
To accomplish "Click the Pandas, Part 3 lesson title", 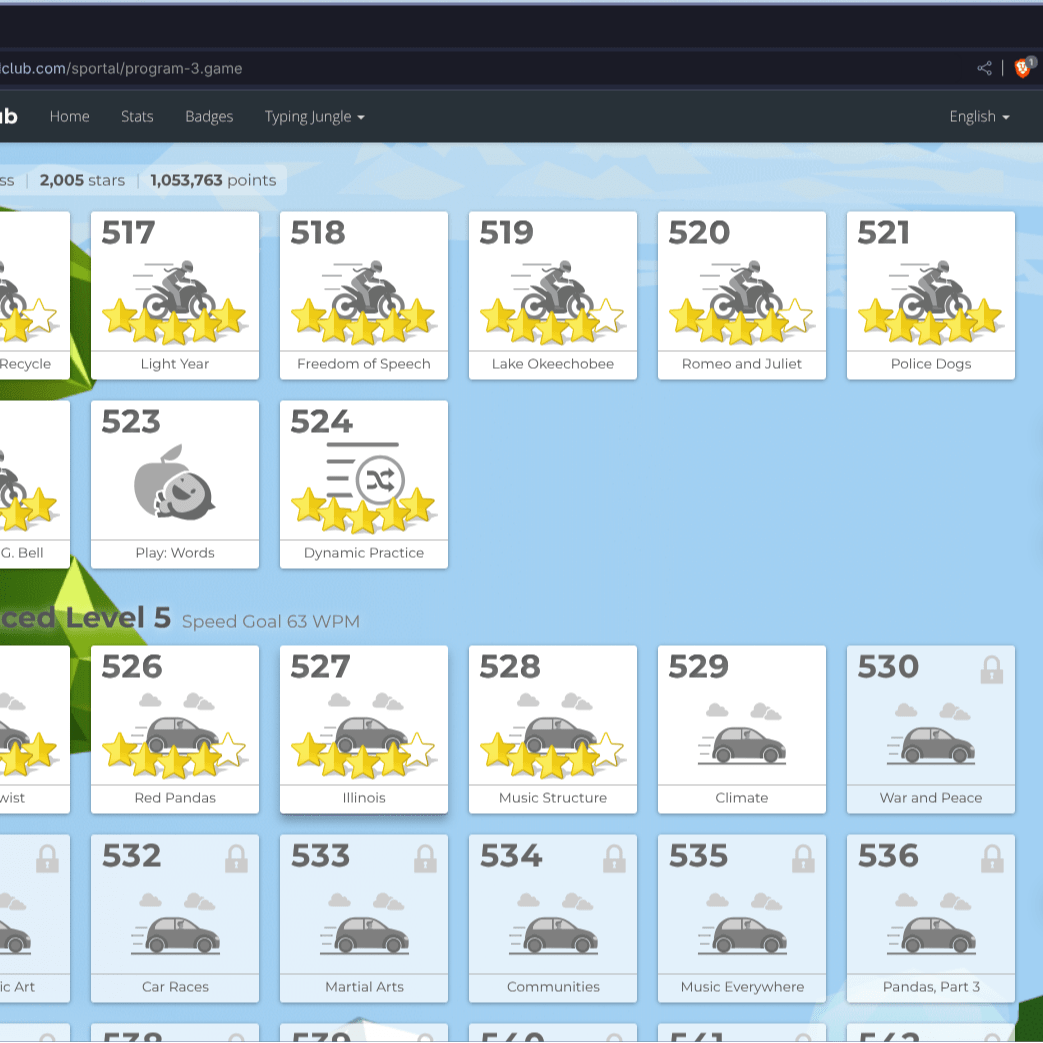I will (x=931, y=986).
